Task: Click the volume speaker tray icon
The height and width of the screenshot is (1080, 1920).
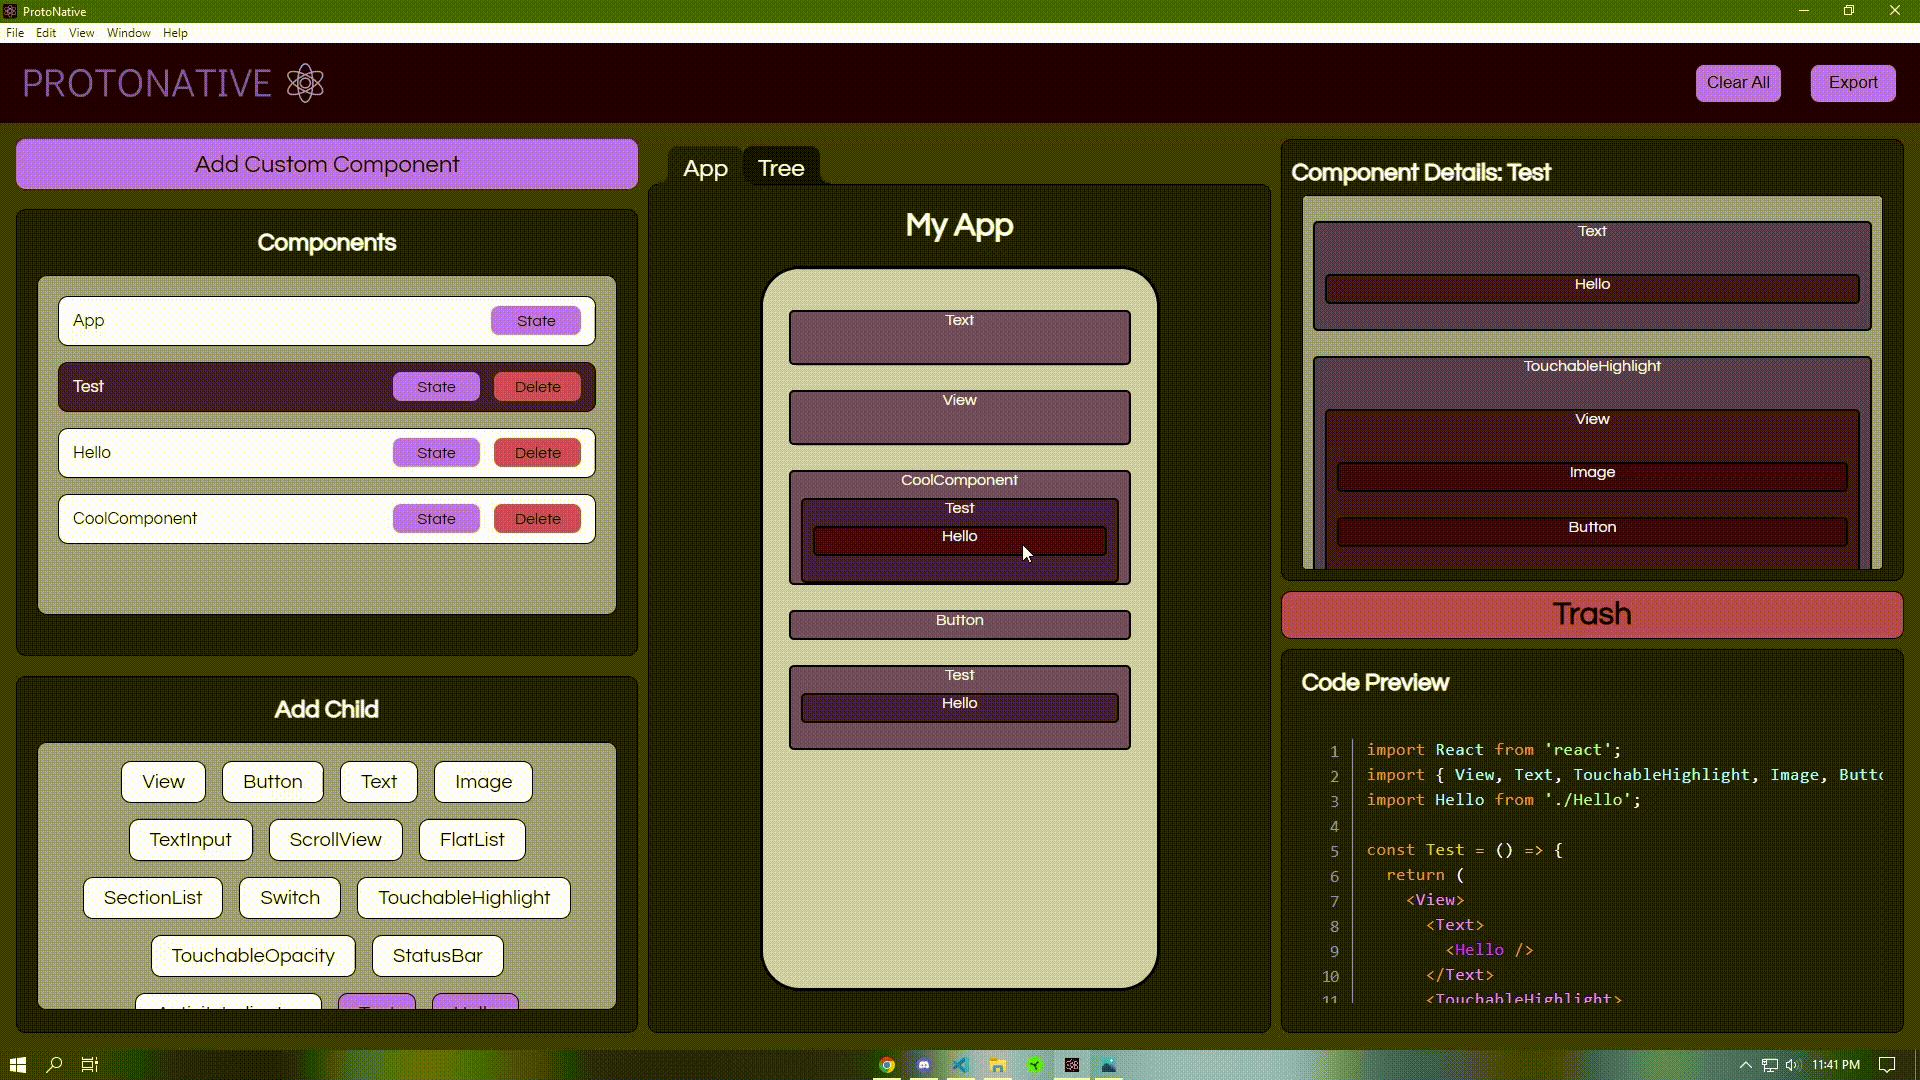Action: (1792, 1065)
